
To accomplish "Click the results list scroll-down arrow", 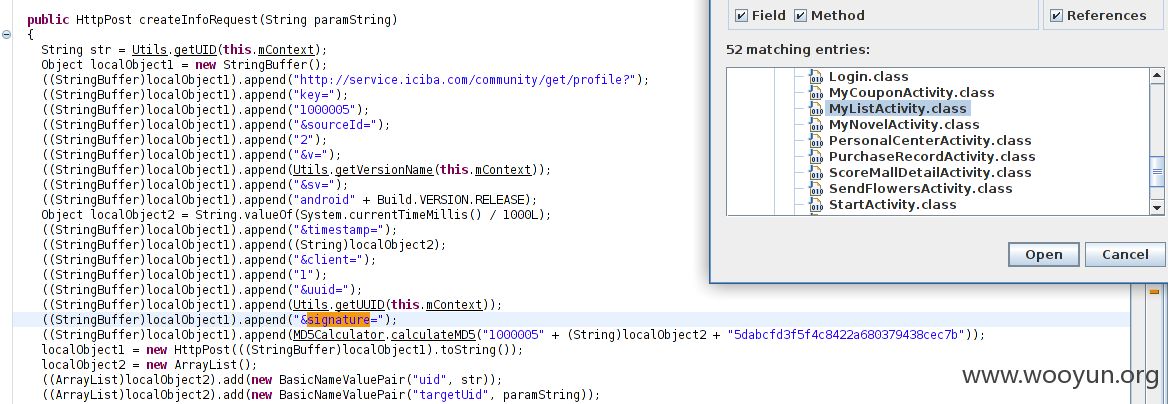I will click(x=1157, y=208).
